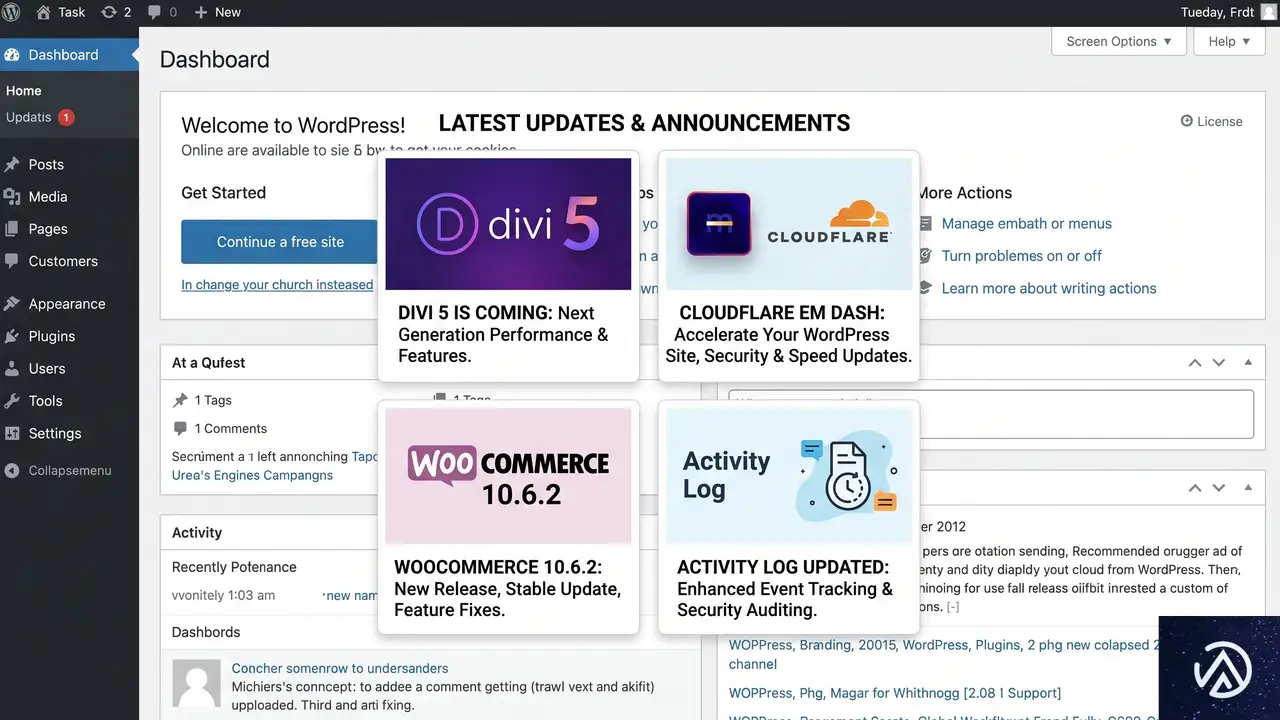Image resolution: width=1280 pixels, height=720 pixels.
Task: Click the icon beside Learn more about writing actions
Action: pyautogui.click(x=925, y=288)
